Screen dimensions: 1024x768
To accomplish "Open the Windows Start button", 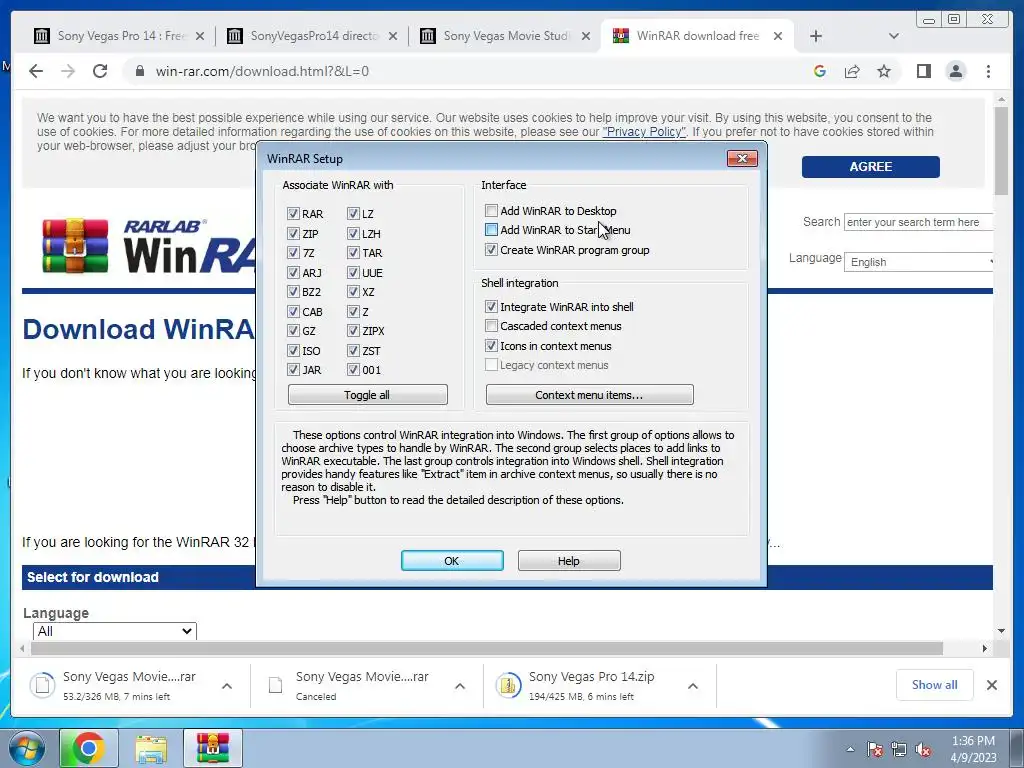I will (27, 748).
